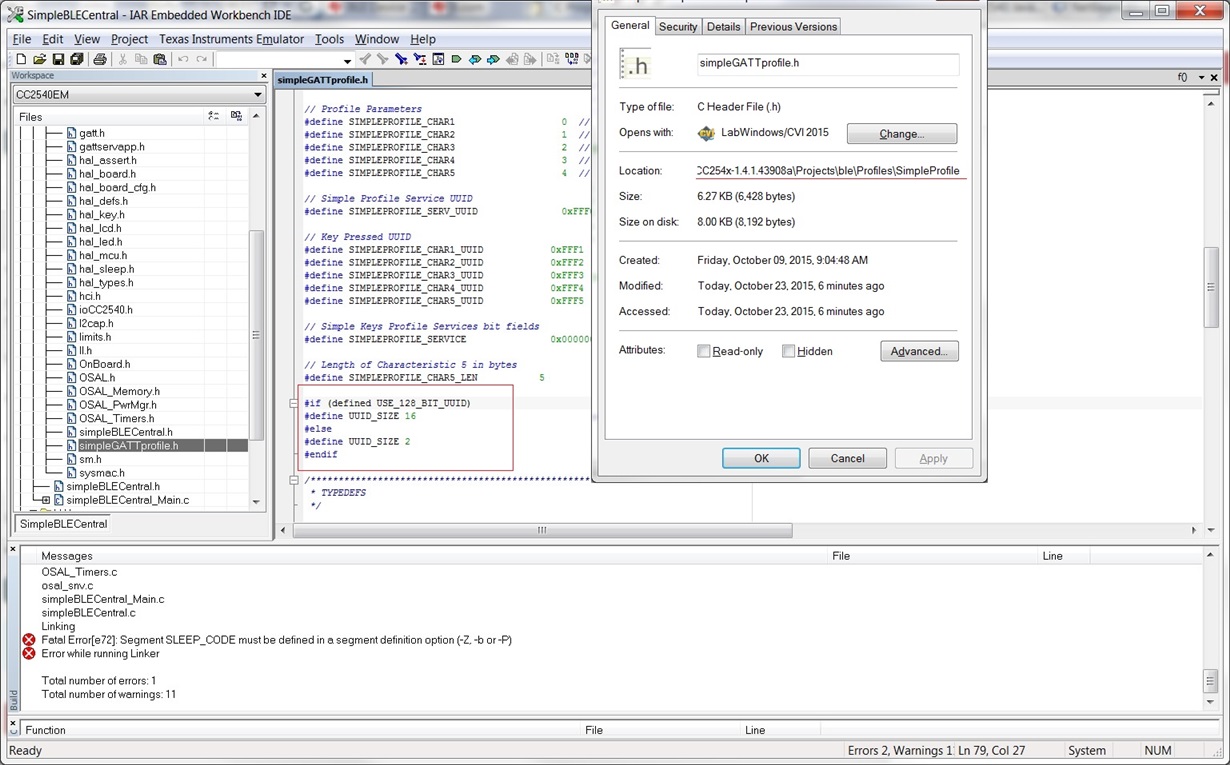Select simpleGATTprofile.h in the file tree
The image size is (1230, 765).
point(128,446)
